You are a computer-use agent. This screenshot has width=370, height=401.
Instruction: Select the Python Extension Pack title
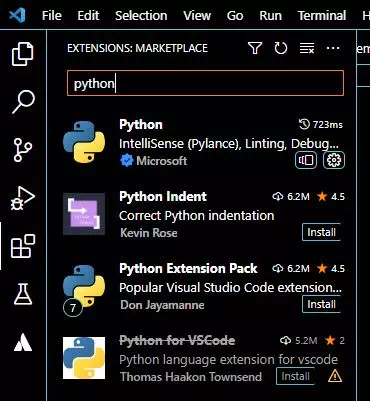[x=188, y=268]
